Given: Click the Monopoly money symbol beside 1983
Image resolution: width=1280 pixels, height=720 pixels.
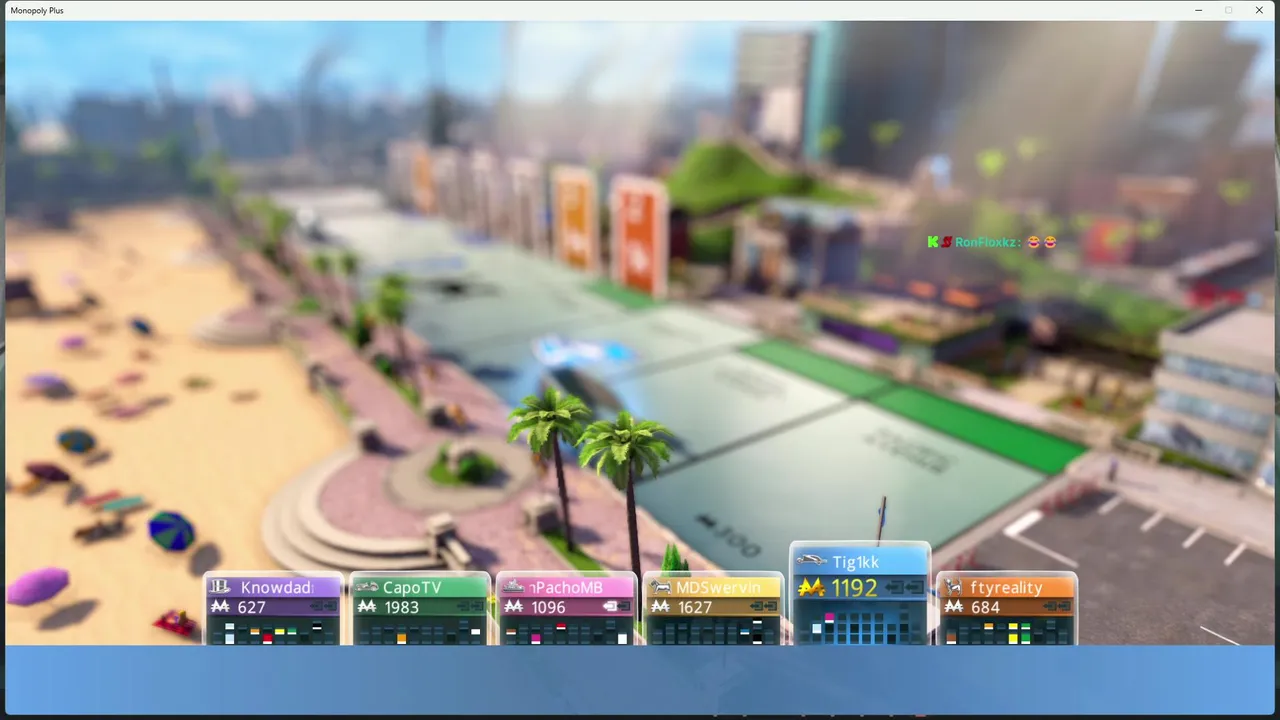Looking at the screenshot, I should (x=367, y=607).
